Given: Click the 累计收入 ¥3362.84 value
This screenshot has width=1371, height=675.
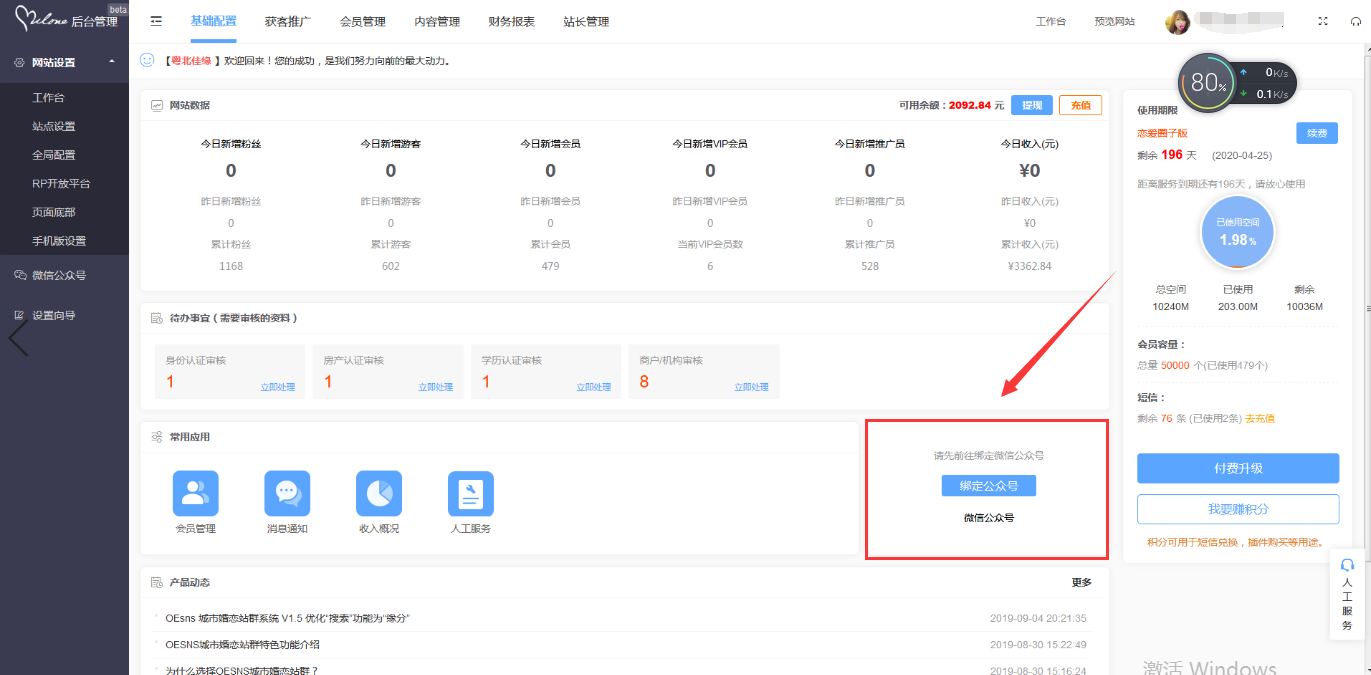Looking at the screenshot, I should 1030,266.
